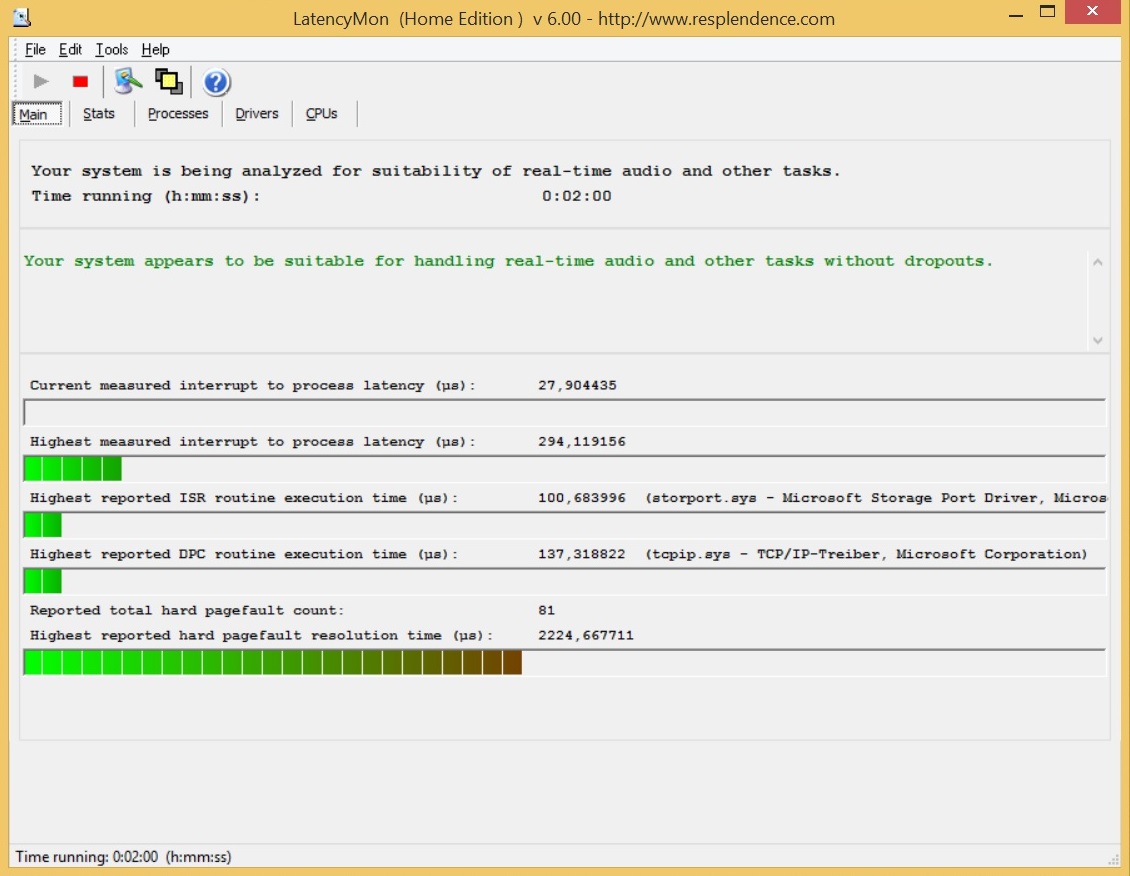Switch to the CPUs tab
1130x876 pixels.
click(x=321, y=114)
